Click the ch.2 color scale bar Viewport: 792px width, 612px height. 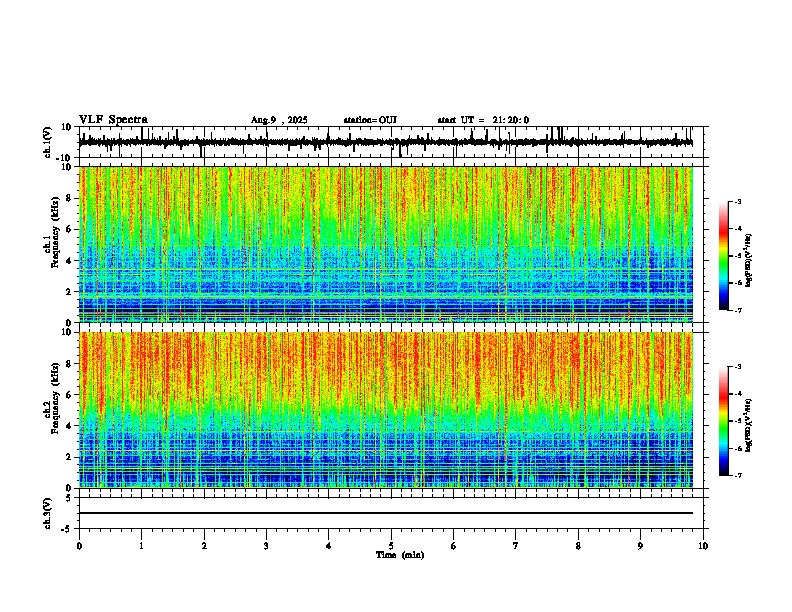tap(724, 421)
